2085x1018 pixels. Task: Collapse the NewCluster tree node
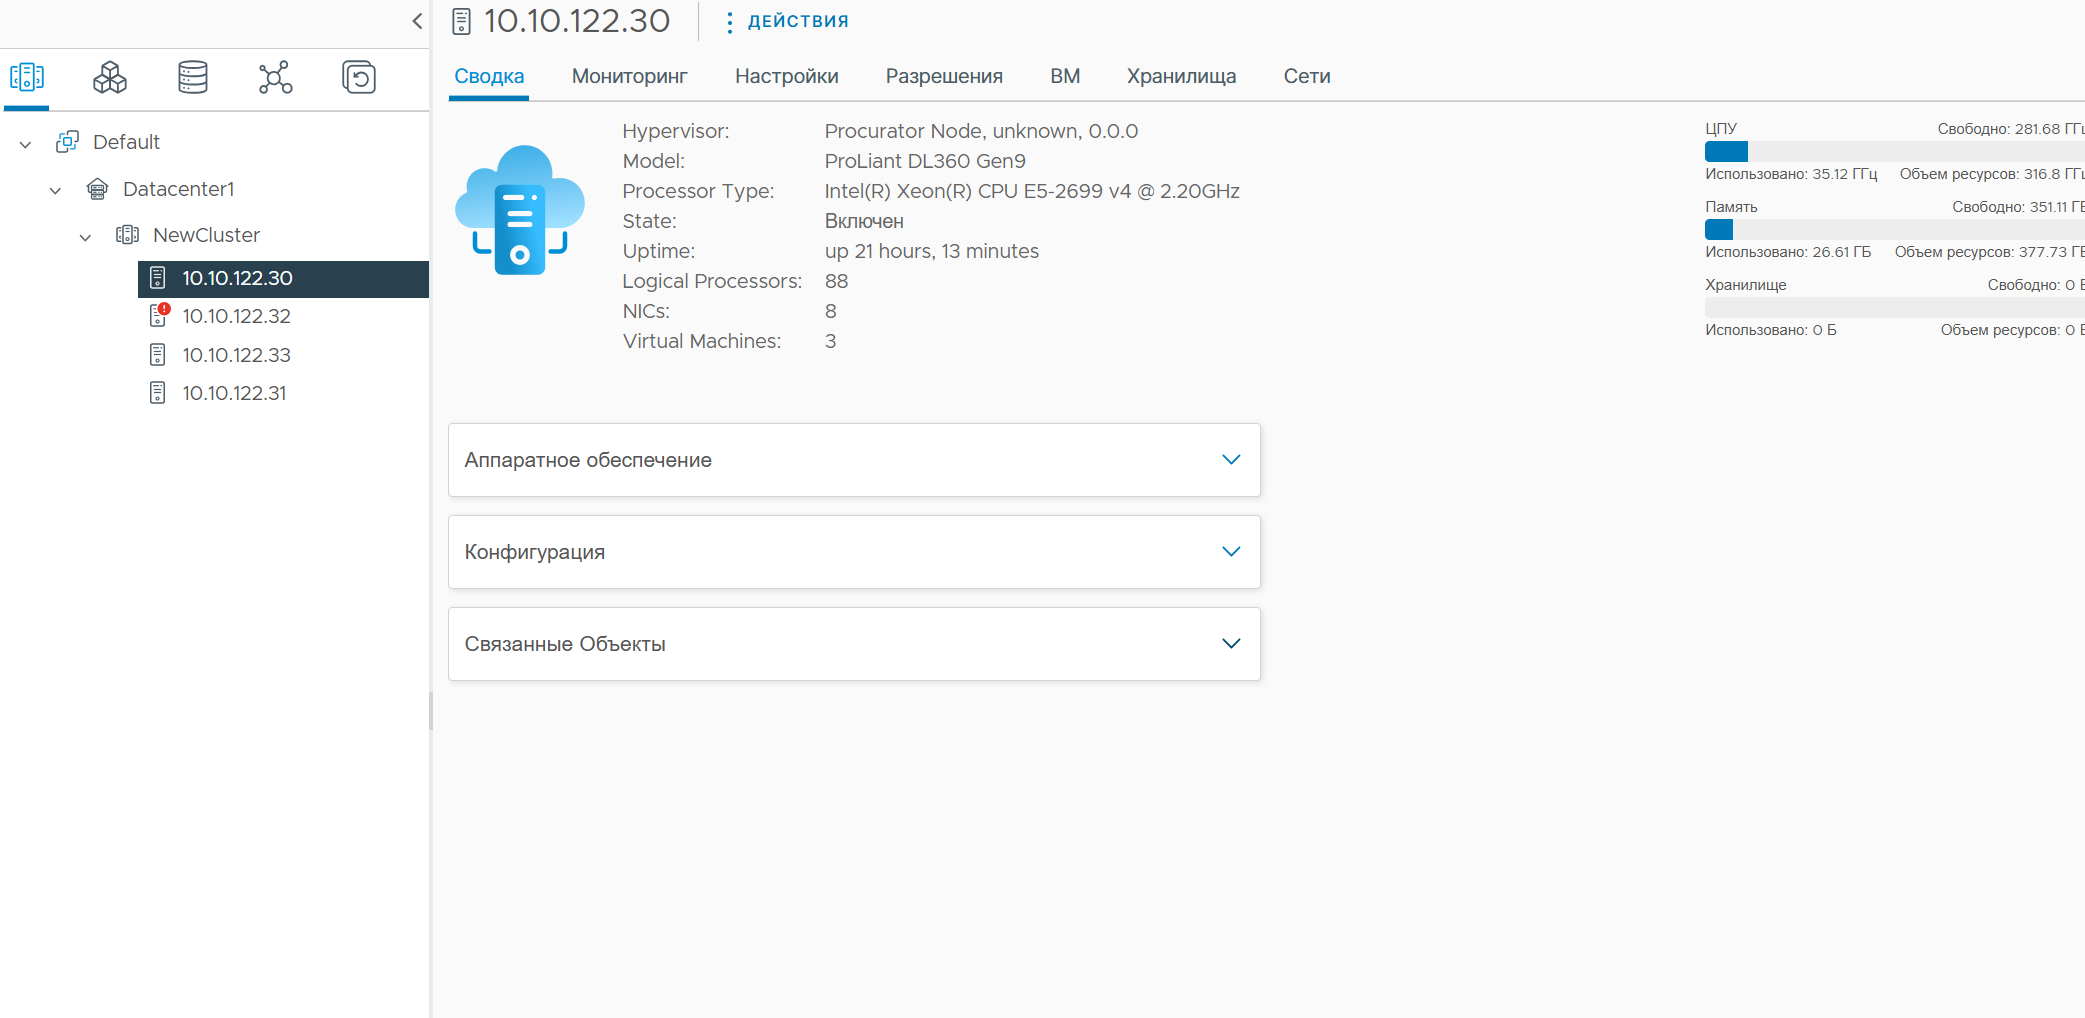(x=85, y=237)
